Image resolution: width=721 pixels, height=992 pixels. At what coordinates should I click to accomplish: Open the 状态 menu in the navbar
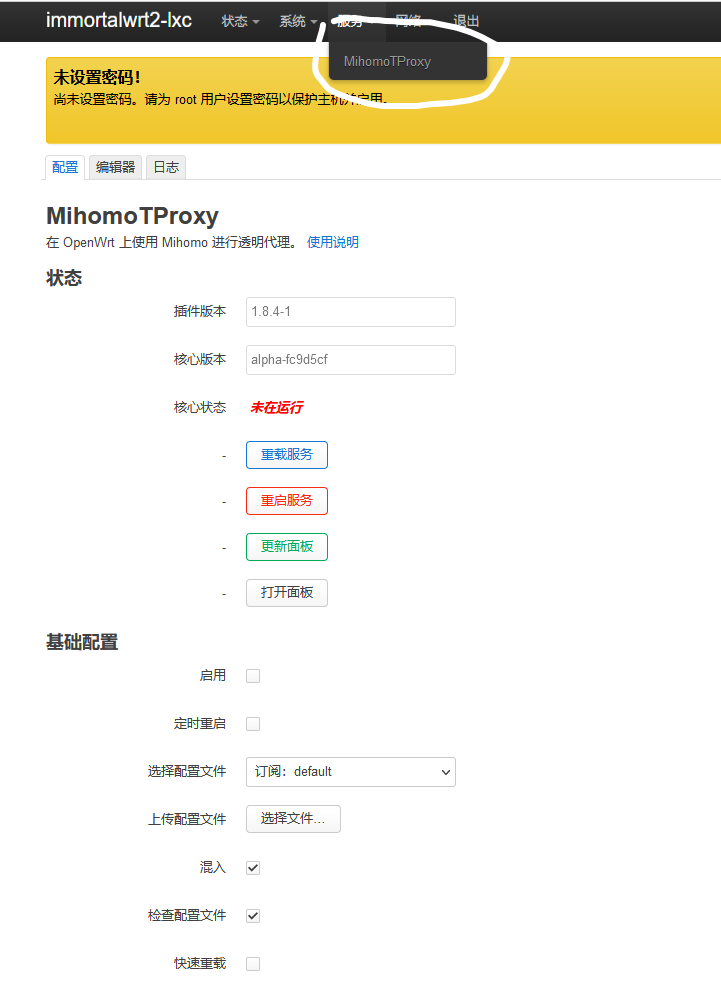coord(240,21)
